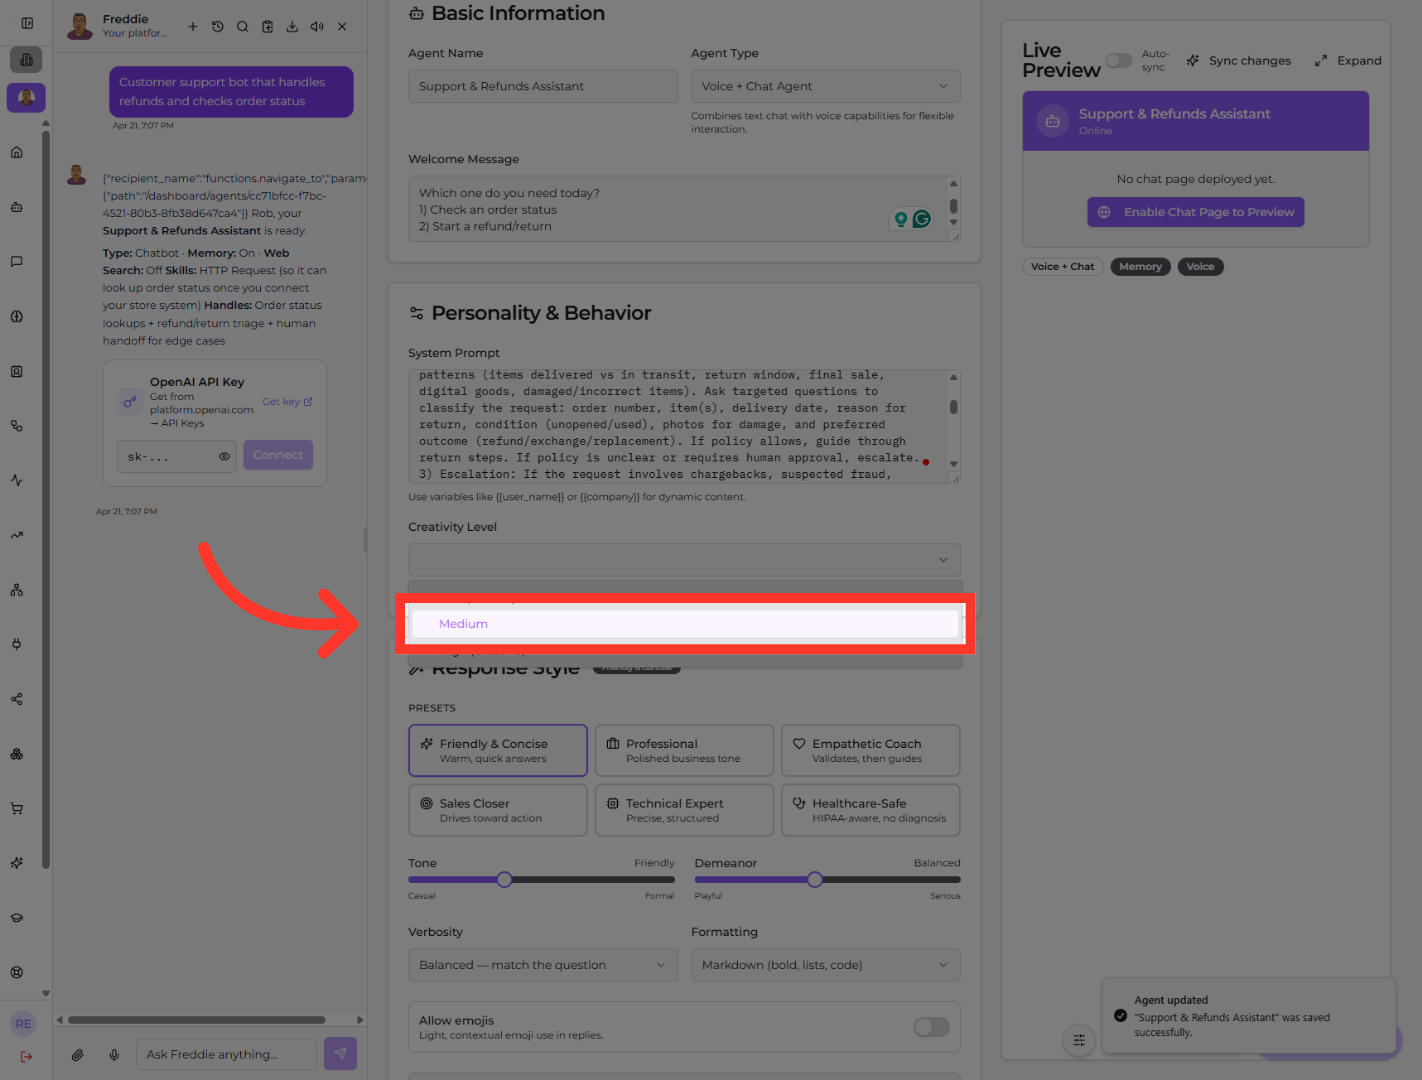Click the Ask Freddie anything input
This screenshot has width=1422, height=1080.
point(226,1054)
